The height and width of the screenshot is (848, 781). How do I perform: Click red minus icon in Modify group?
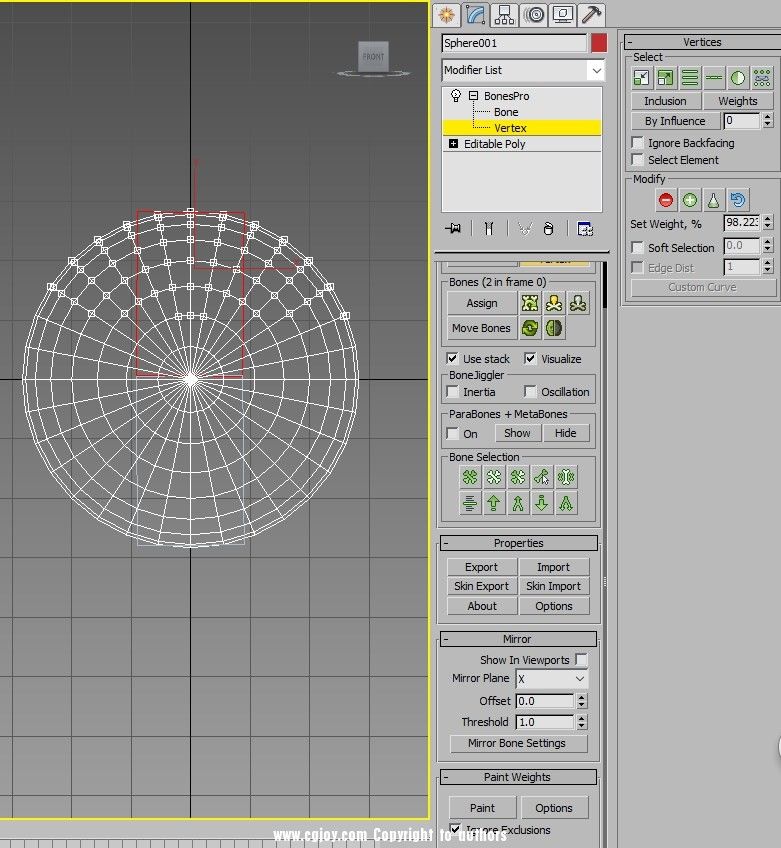click(666, 200)
